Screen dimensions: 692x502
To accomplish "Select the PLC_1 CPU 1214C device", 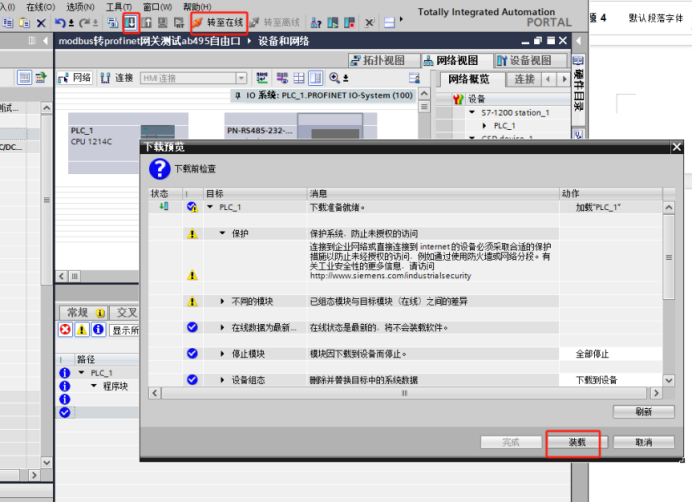I will [x=128, y=143].
